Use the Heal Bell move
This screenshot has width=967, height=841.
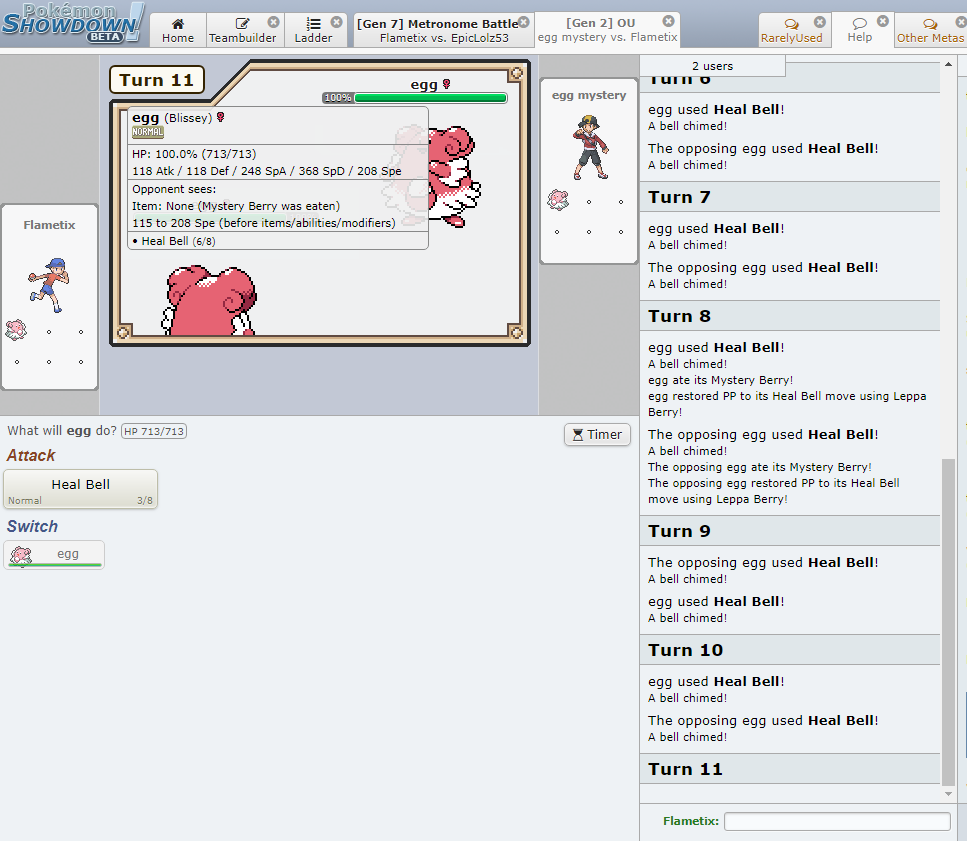81,489
